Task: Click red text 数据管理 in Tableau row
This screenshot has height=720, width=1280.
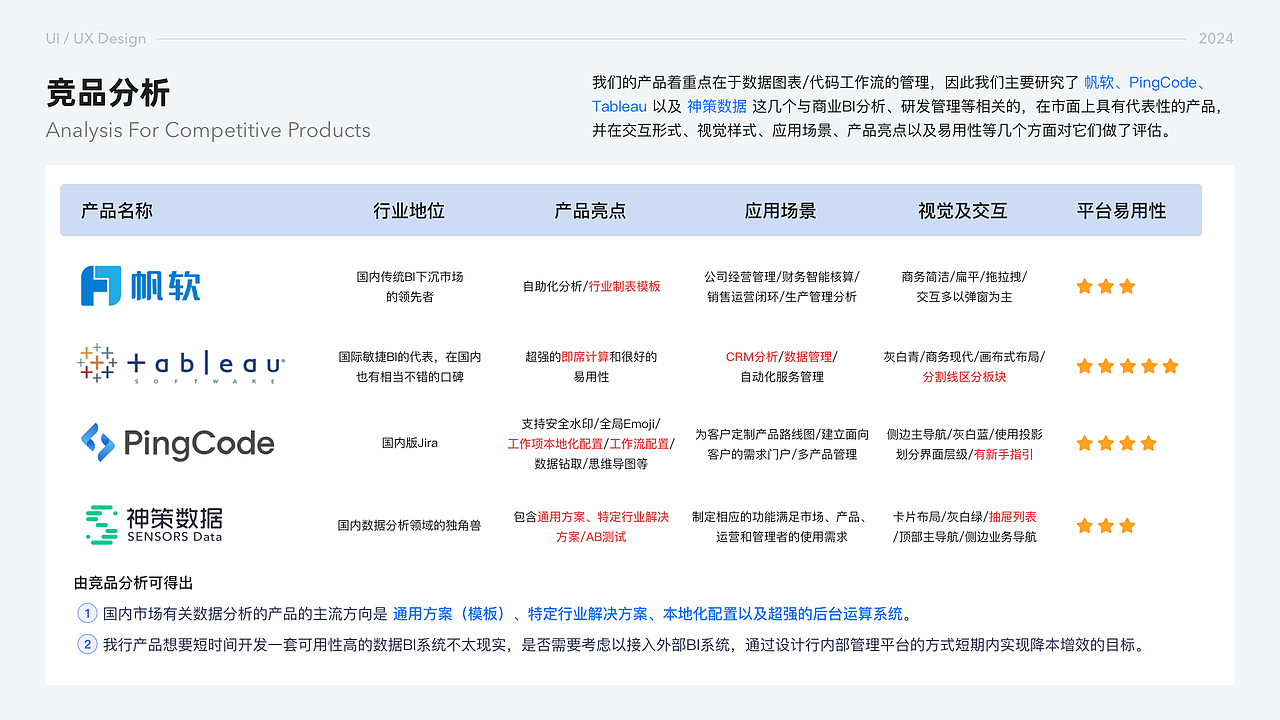Action: click(x=808, y=357)
